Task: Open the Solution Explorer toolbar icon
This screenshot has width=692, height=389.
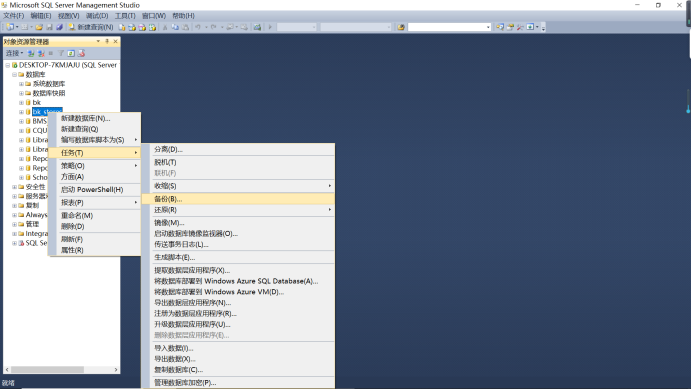Action: pos(500,27)
